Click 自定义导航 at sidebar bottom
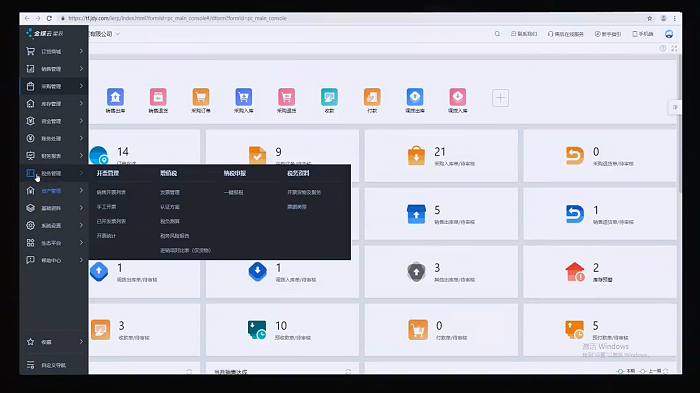 tap(54, 365)
